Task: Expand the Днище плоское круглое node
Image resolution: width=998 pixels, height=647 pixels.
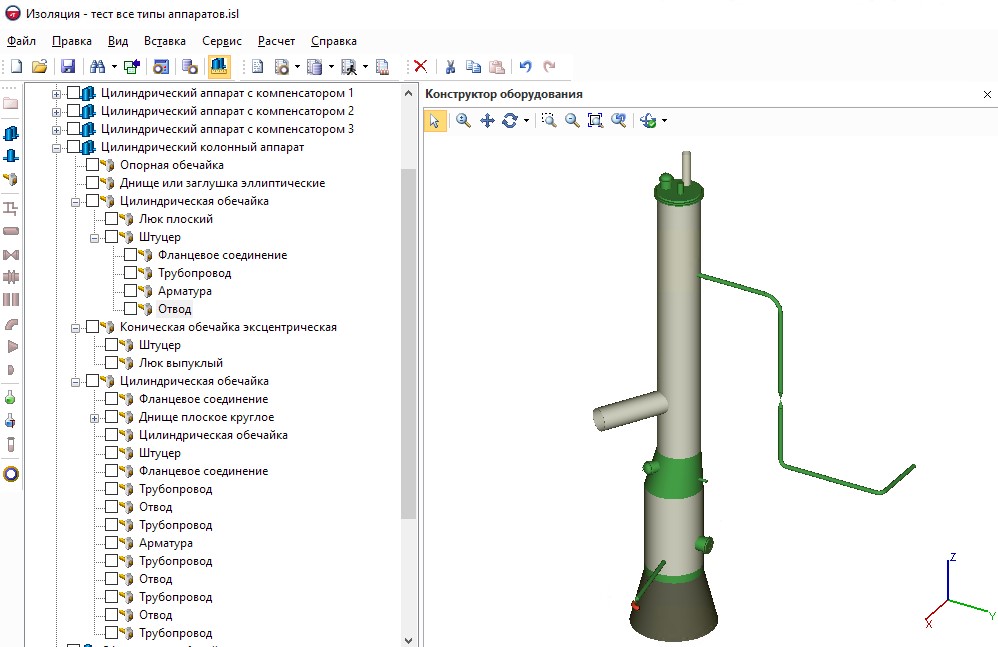Action: (x=94, y=418)
